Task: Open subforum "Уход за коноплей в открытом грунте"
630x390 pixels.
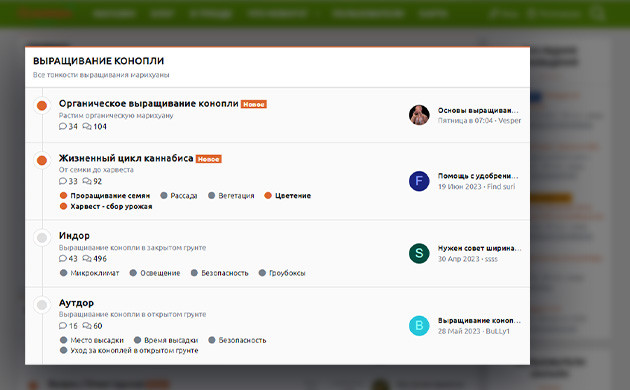Action: click(x=134, y=351)
